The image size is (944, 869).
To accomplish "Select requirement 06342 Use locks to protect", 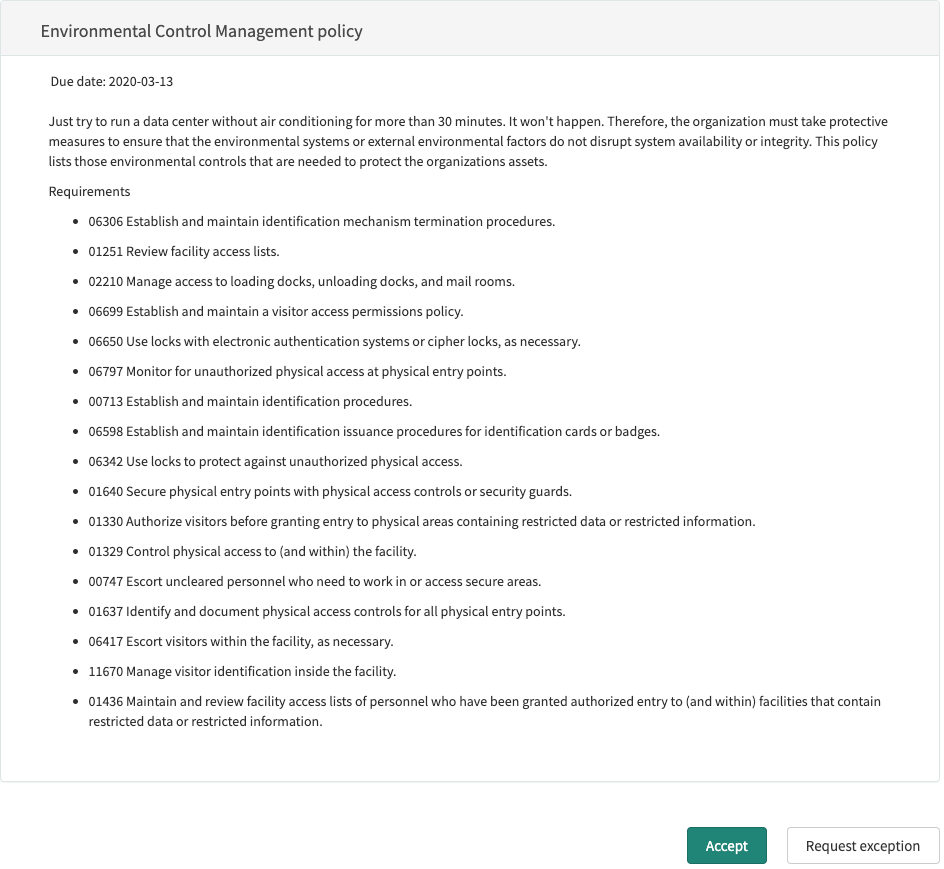I will click(x=275, y=462).
